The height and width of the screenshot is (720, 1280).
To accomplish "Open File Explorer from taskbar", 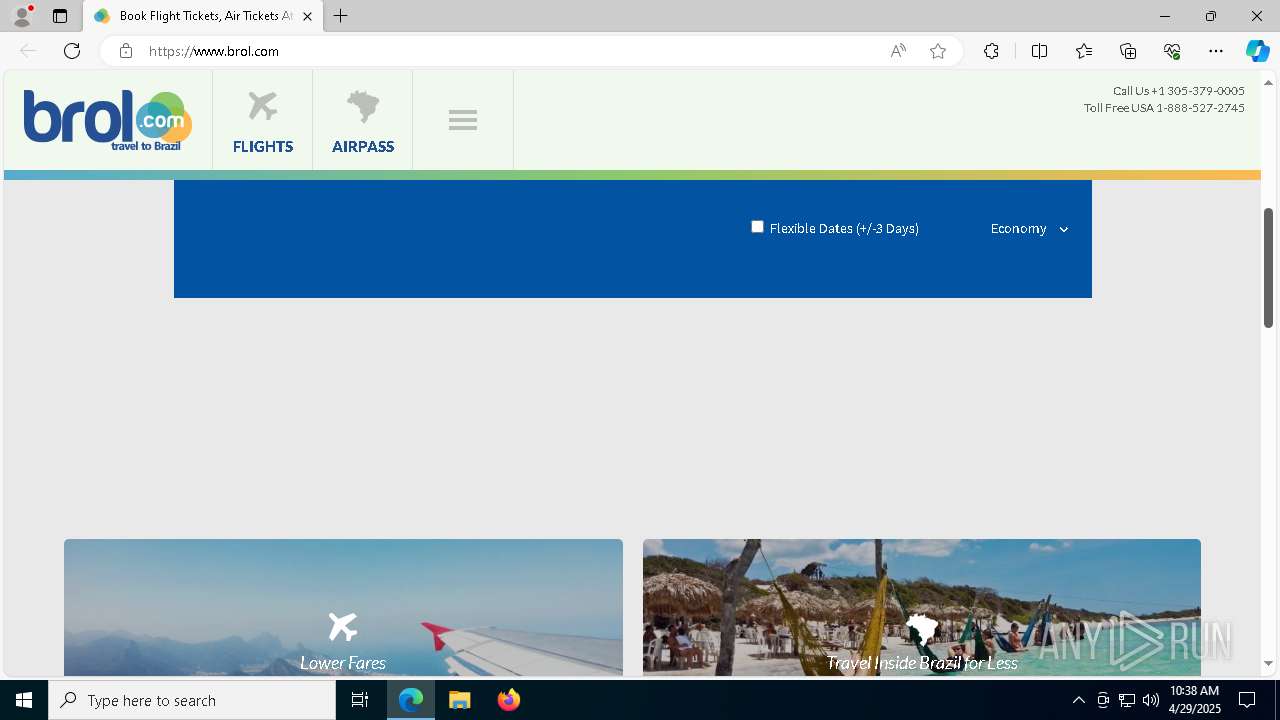I will click(x=459, y=700).
